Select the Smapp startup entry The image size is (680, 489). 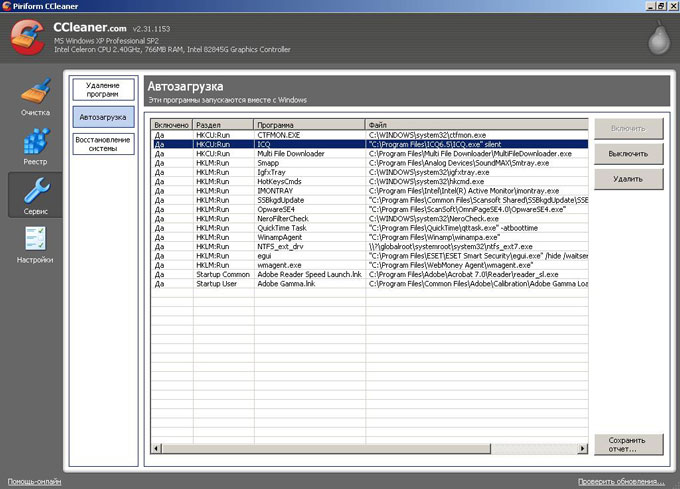click(x=369, y=163)
